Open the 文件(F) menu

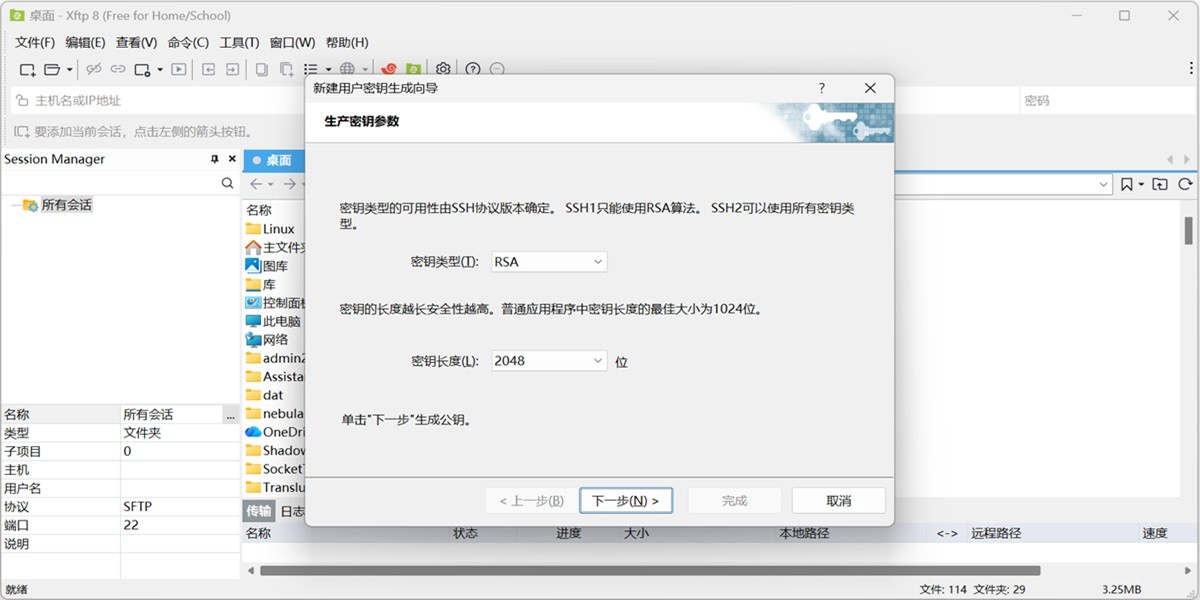[34, 42]
